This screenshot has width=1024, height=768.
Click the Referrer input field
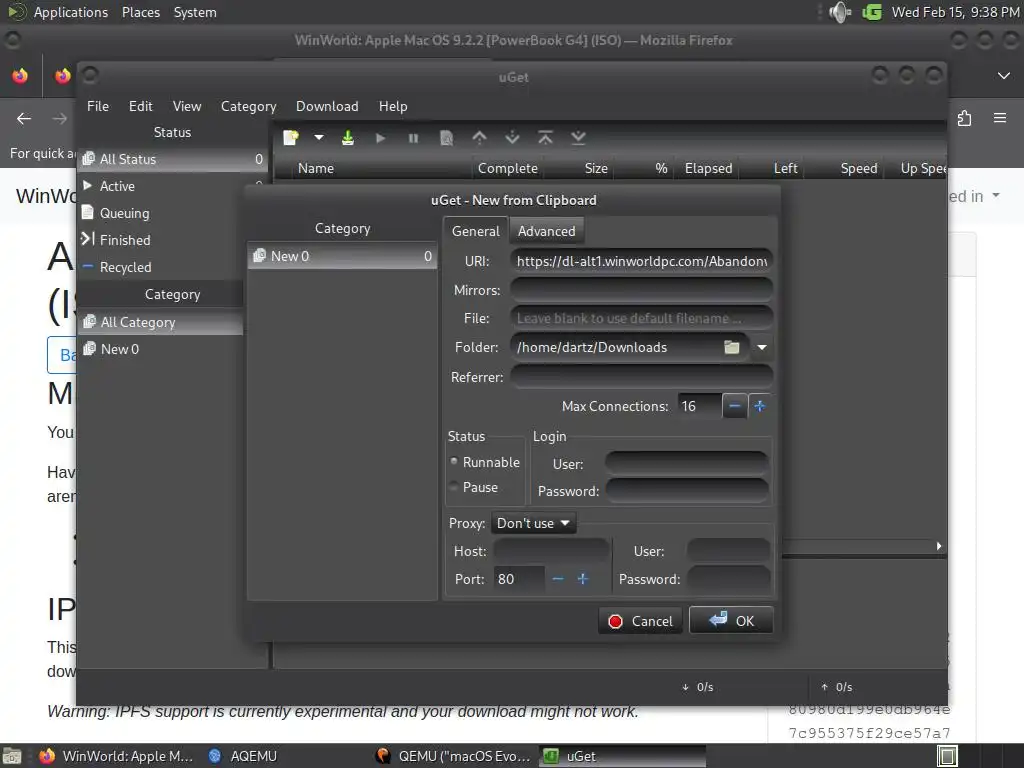click(x=641, y=377)
